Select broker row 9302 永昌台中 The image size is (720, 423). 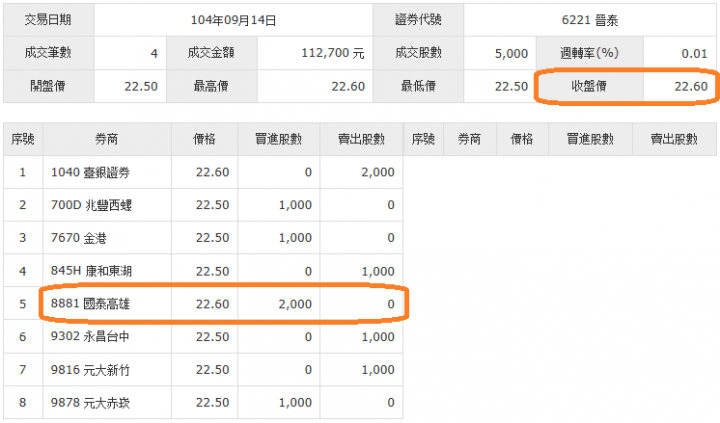[x=203, y=337]
